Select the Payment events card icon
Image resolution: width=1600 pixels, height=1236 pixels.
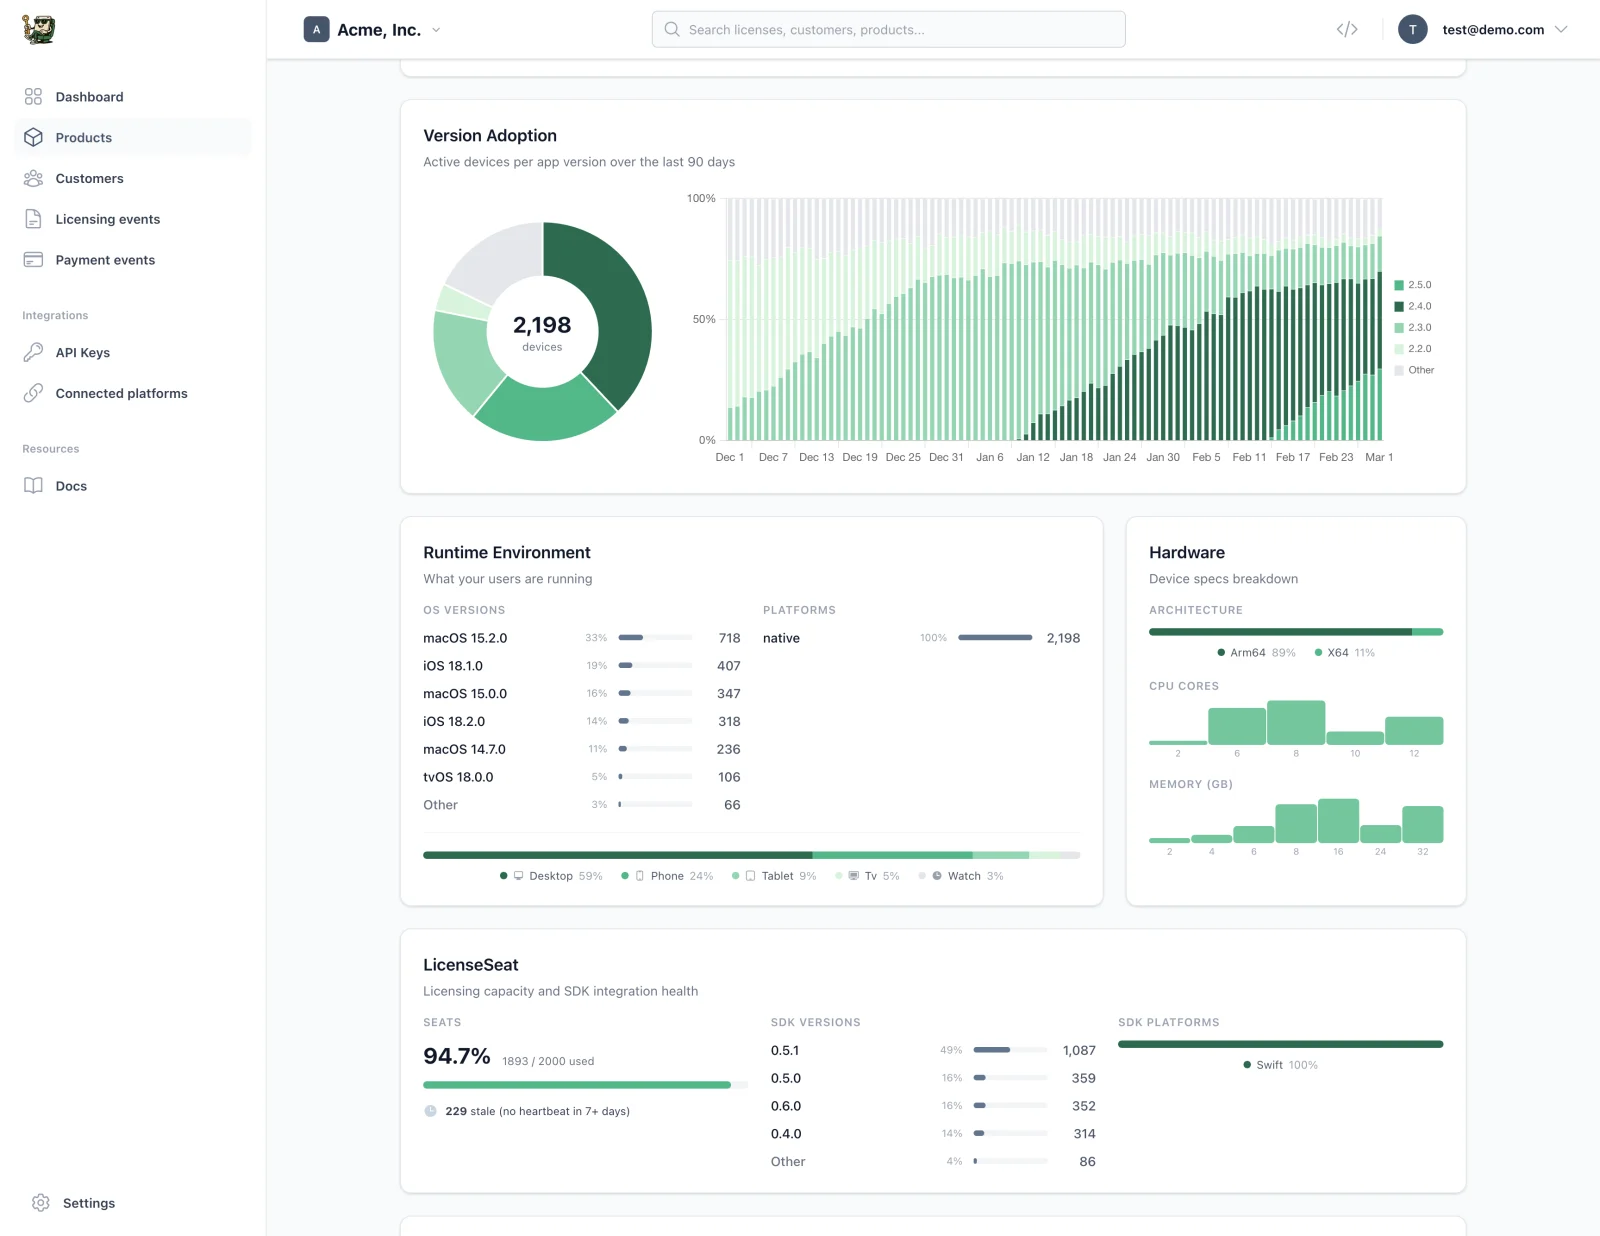coord(33,259)
